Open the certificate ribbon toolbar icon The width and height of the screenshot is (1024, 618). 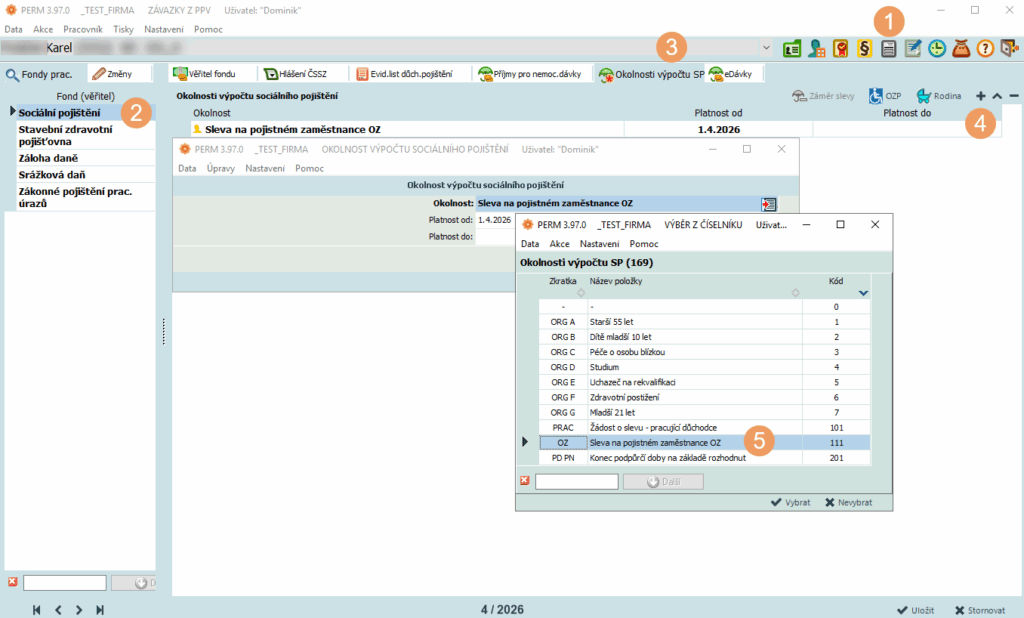pos(840,48)
